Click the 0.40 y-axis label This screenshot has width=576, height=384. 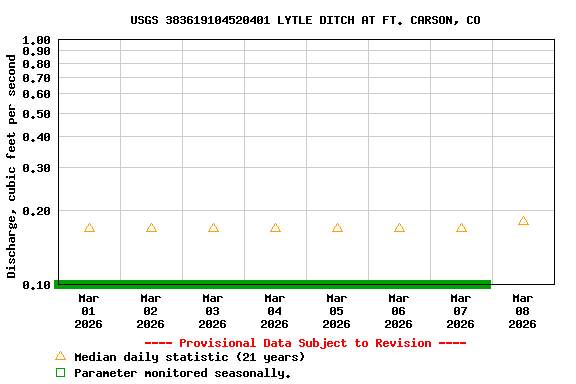[36, 137]
